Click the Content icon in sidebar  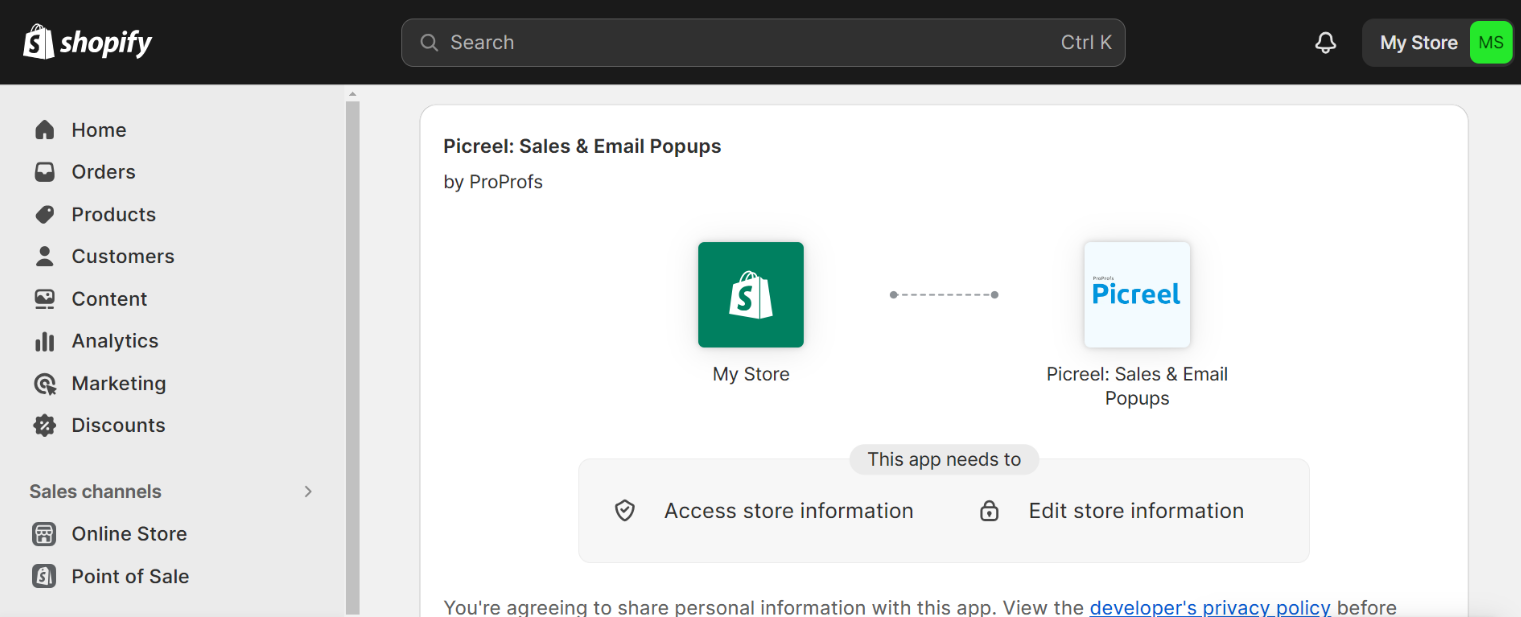point(44,299)
